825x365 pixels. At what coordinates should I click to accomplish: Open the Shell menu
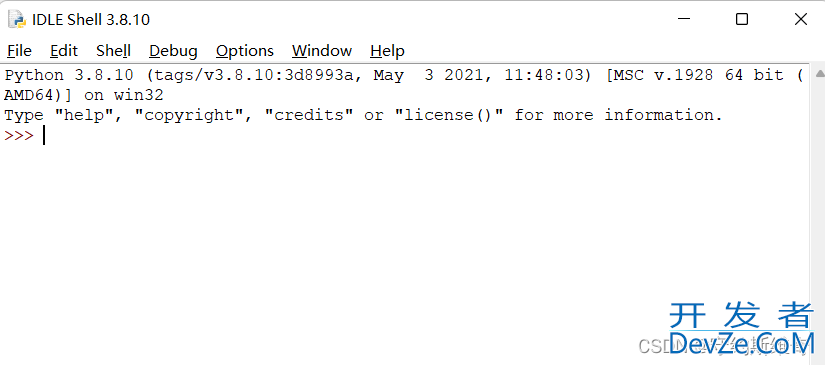coord(113,51)
